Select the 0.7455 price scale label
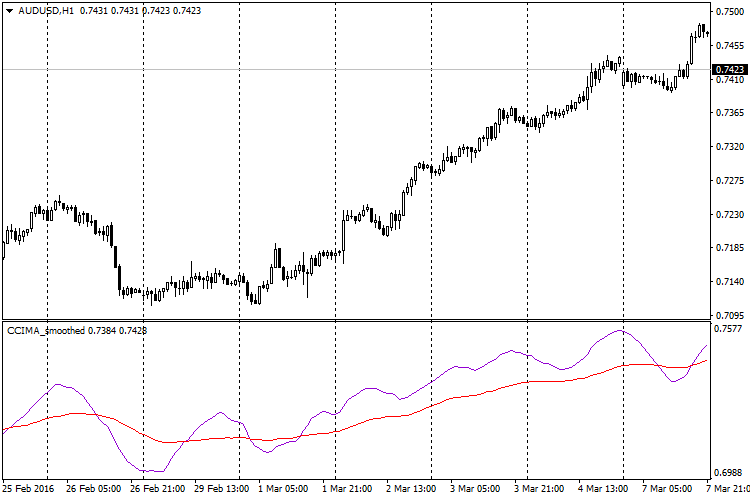 click(x=729, y=45)
